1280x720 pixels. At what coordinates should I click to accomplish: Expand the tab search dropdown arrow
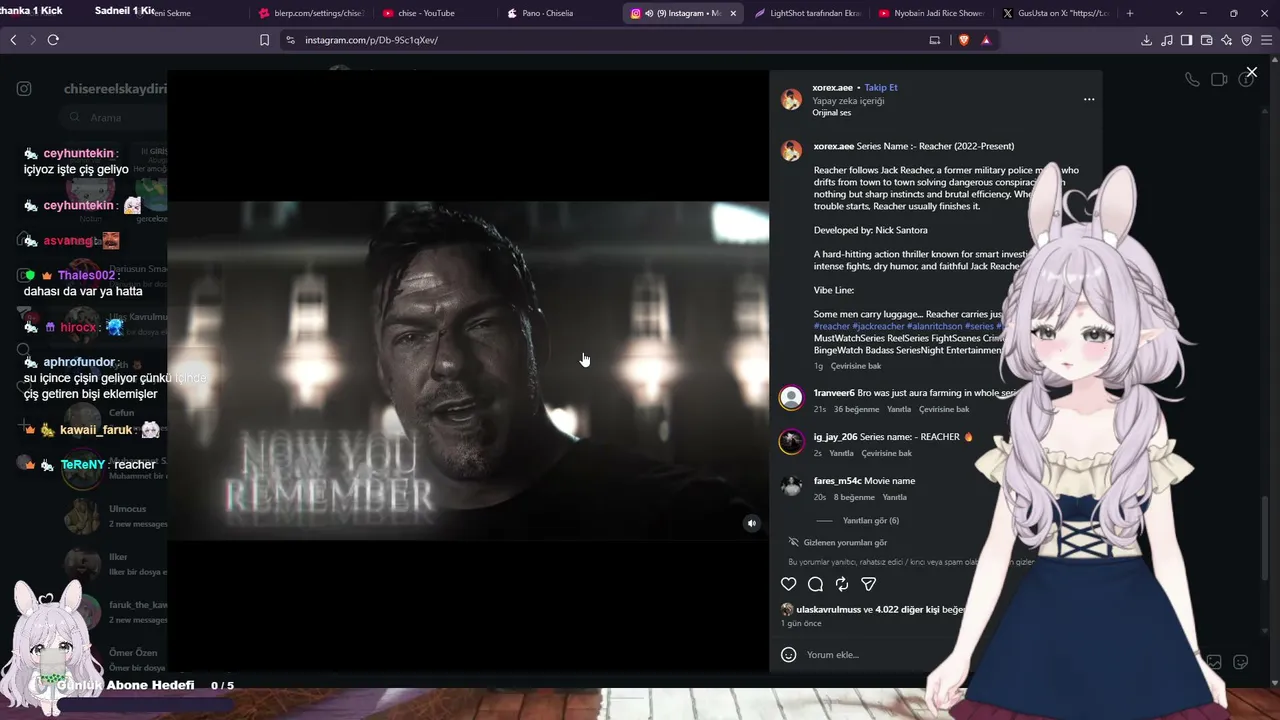click(x=1179, y=13)
